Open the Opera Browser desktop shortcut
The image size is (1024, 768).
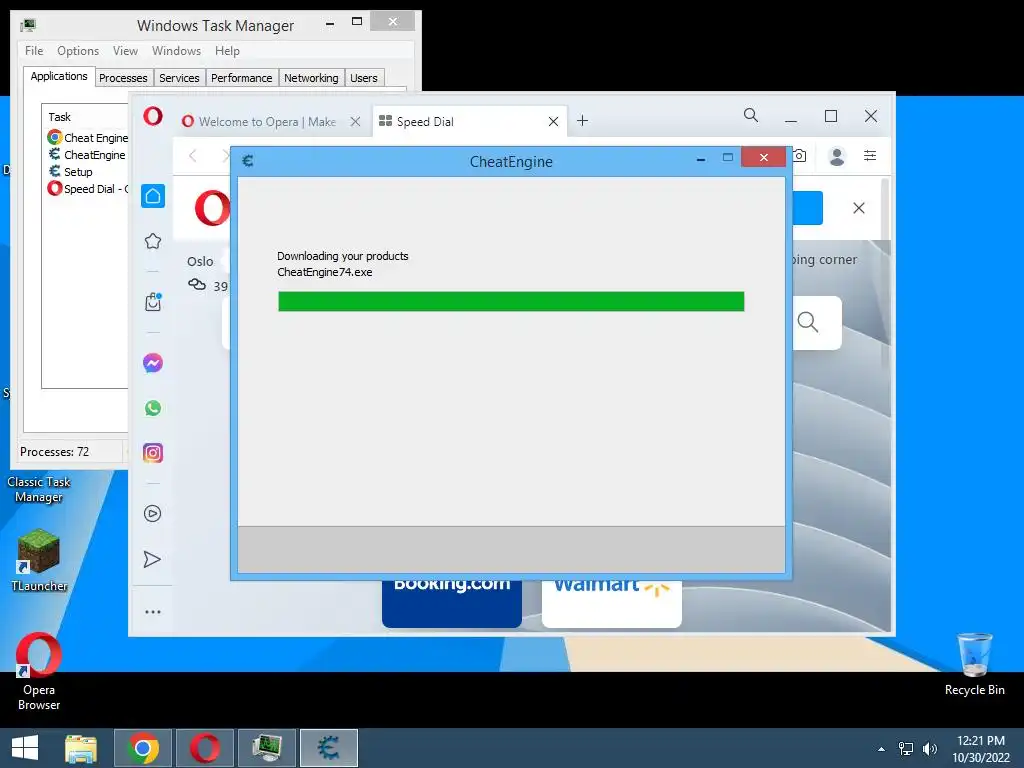click(x=39, y=672)
